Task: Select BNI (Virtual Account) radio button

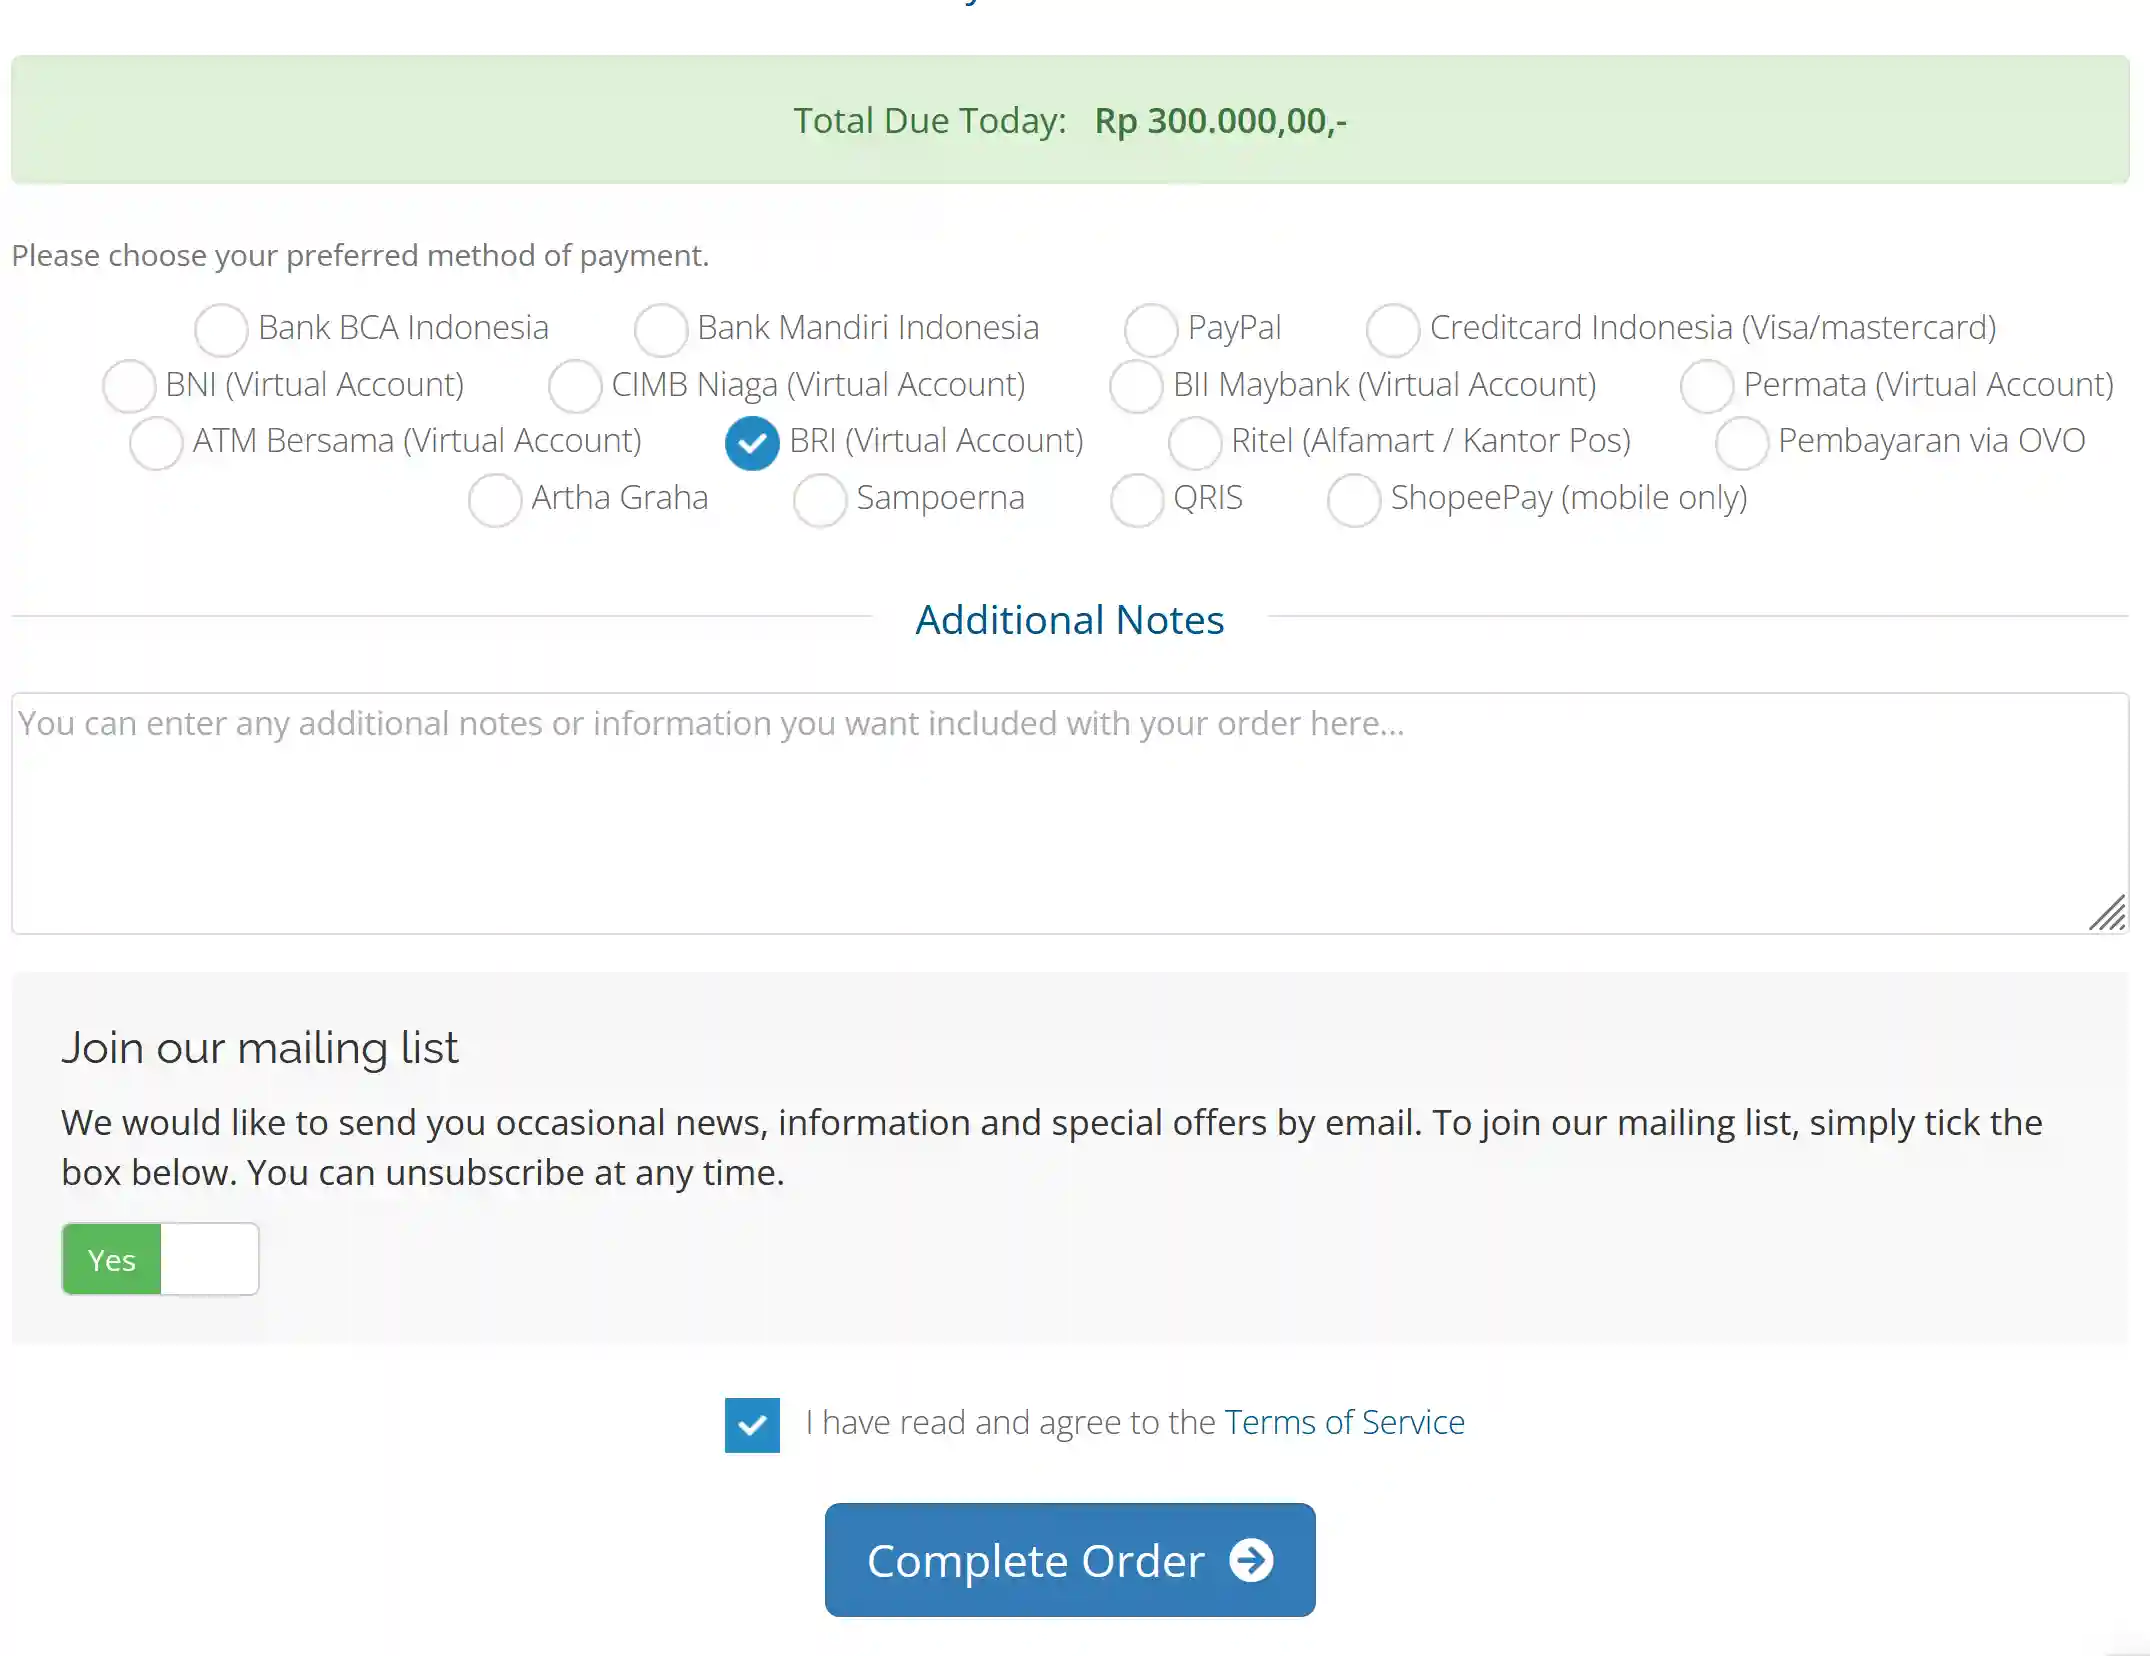Action: (129, 386)
